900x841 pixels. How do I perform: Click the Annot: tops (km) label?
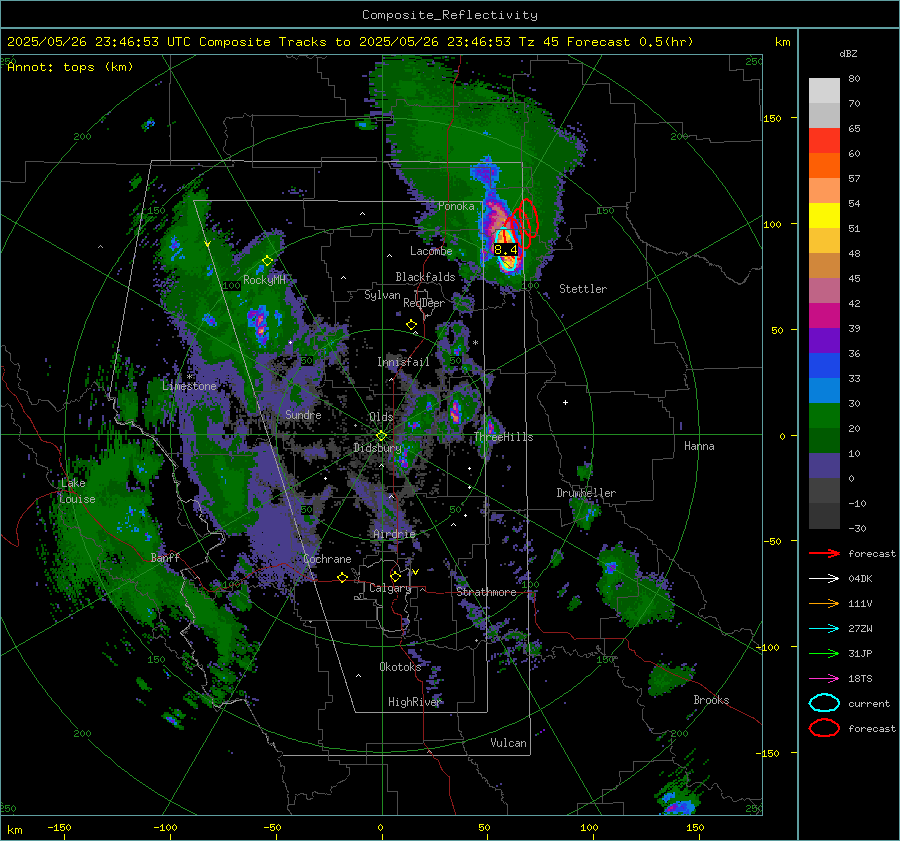(x=70, y=67)
